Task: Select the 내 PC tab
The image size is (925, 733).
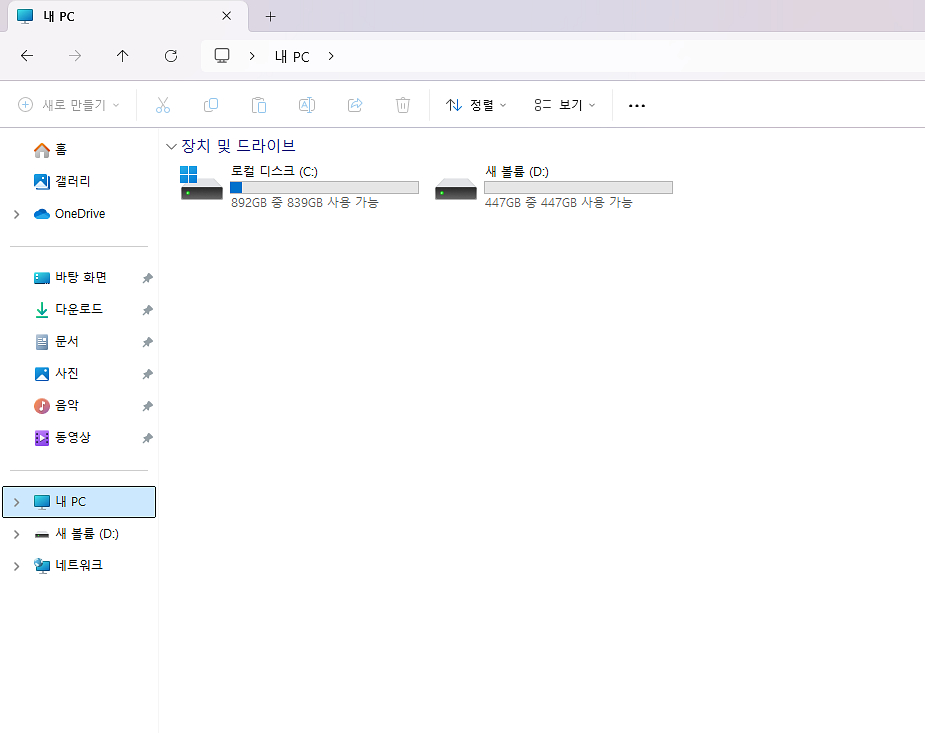Action: (110, 16)
